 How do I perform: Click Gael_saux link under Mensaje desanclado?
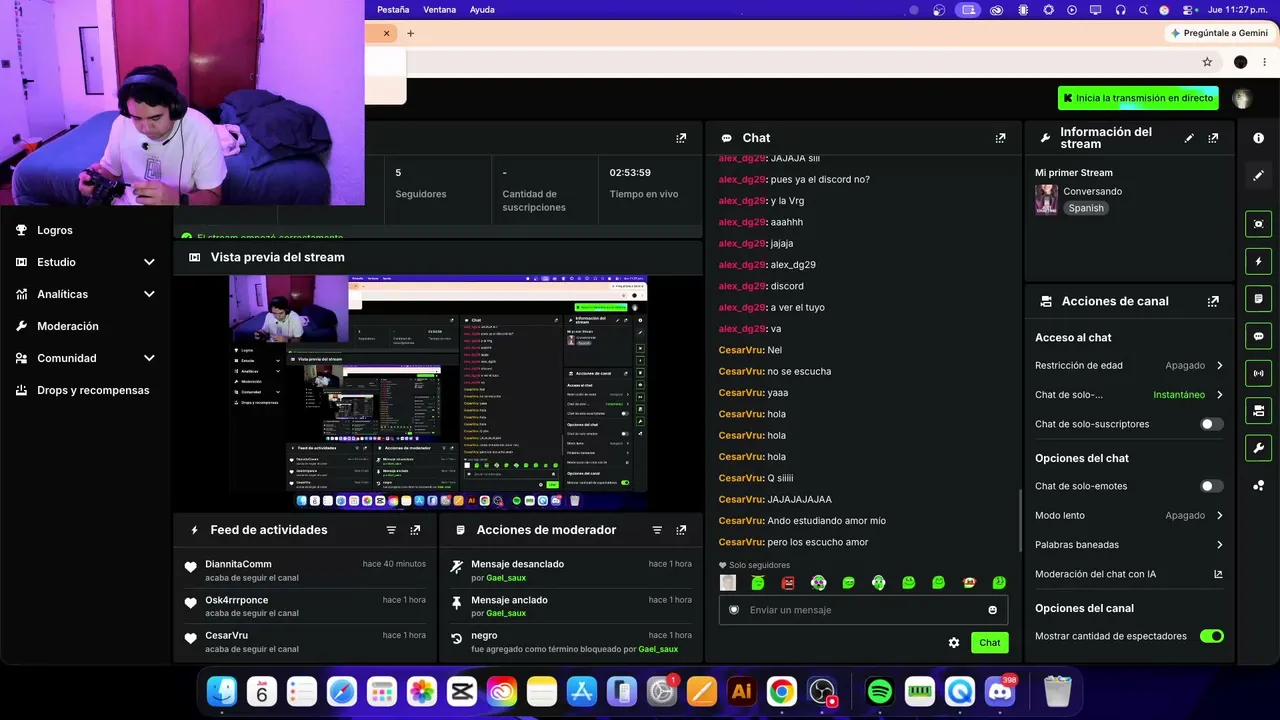pos(506,578)
